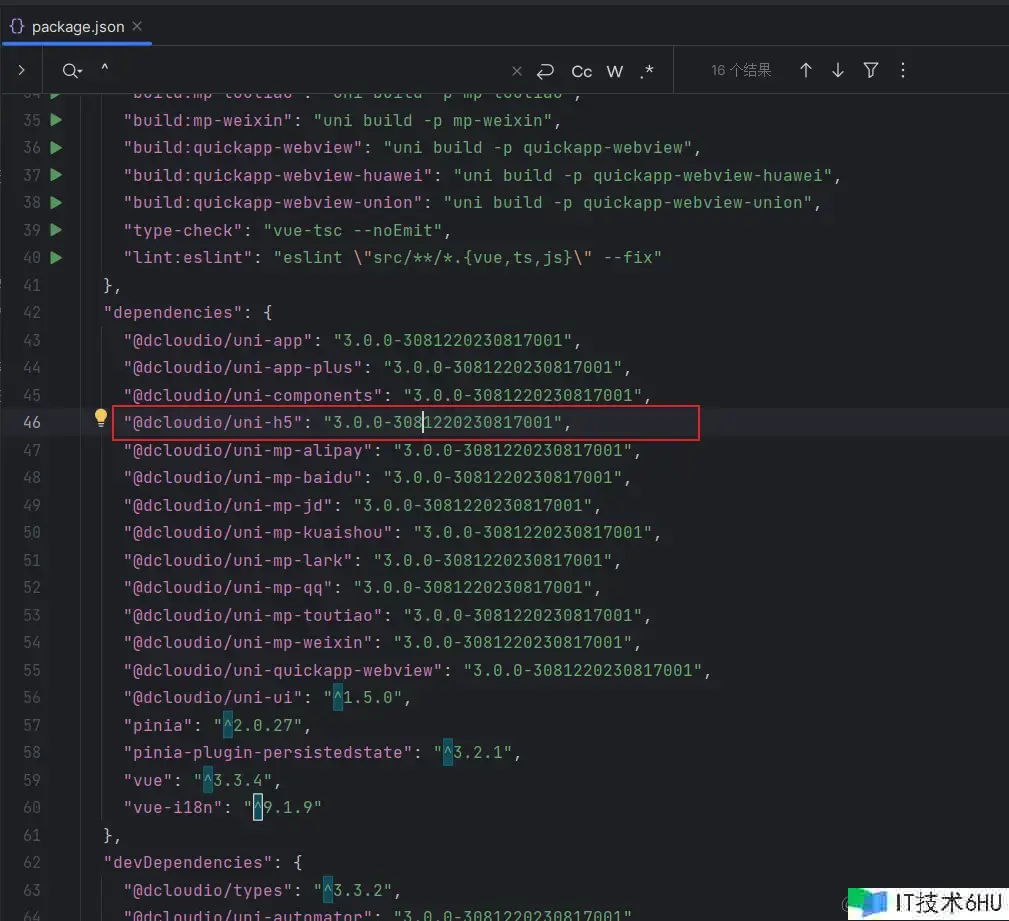Click the "vue-tsc --noEmit" command value
The image size is (1009, 921).
coord(353,230)
